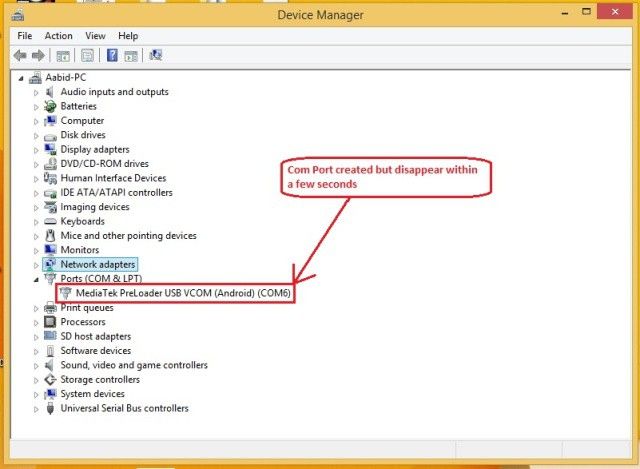Screen dimensions: 640x469
Task: Click the Audio inputs and outputs speaker icon
Action: [50, 92]
